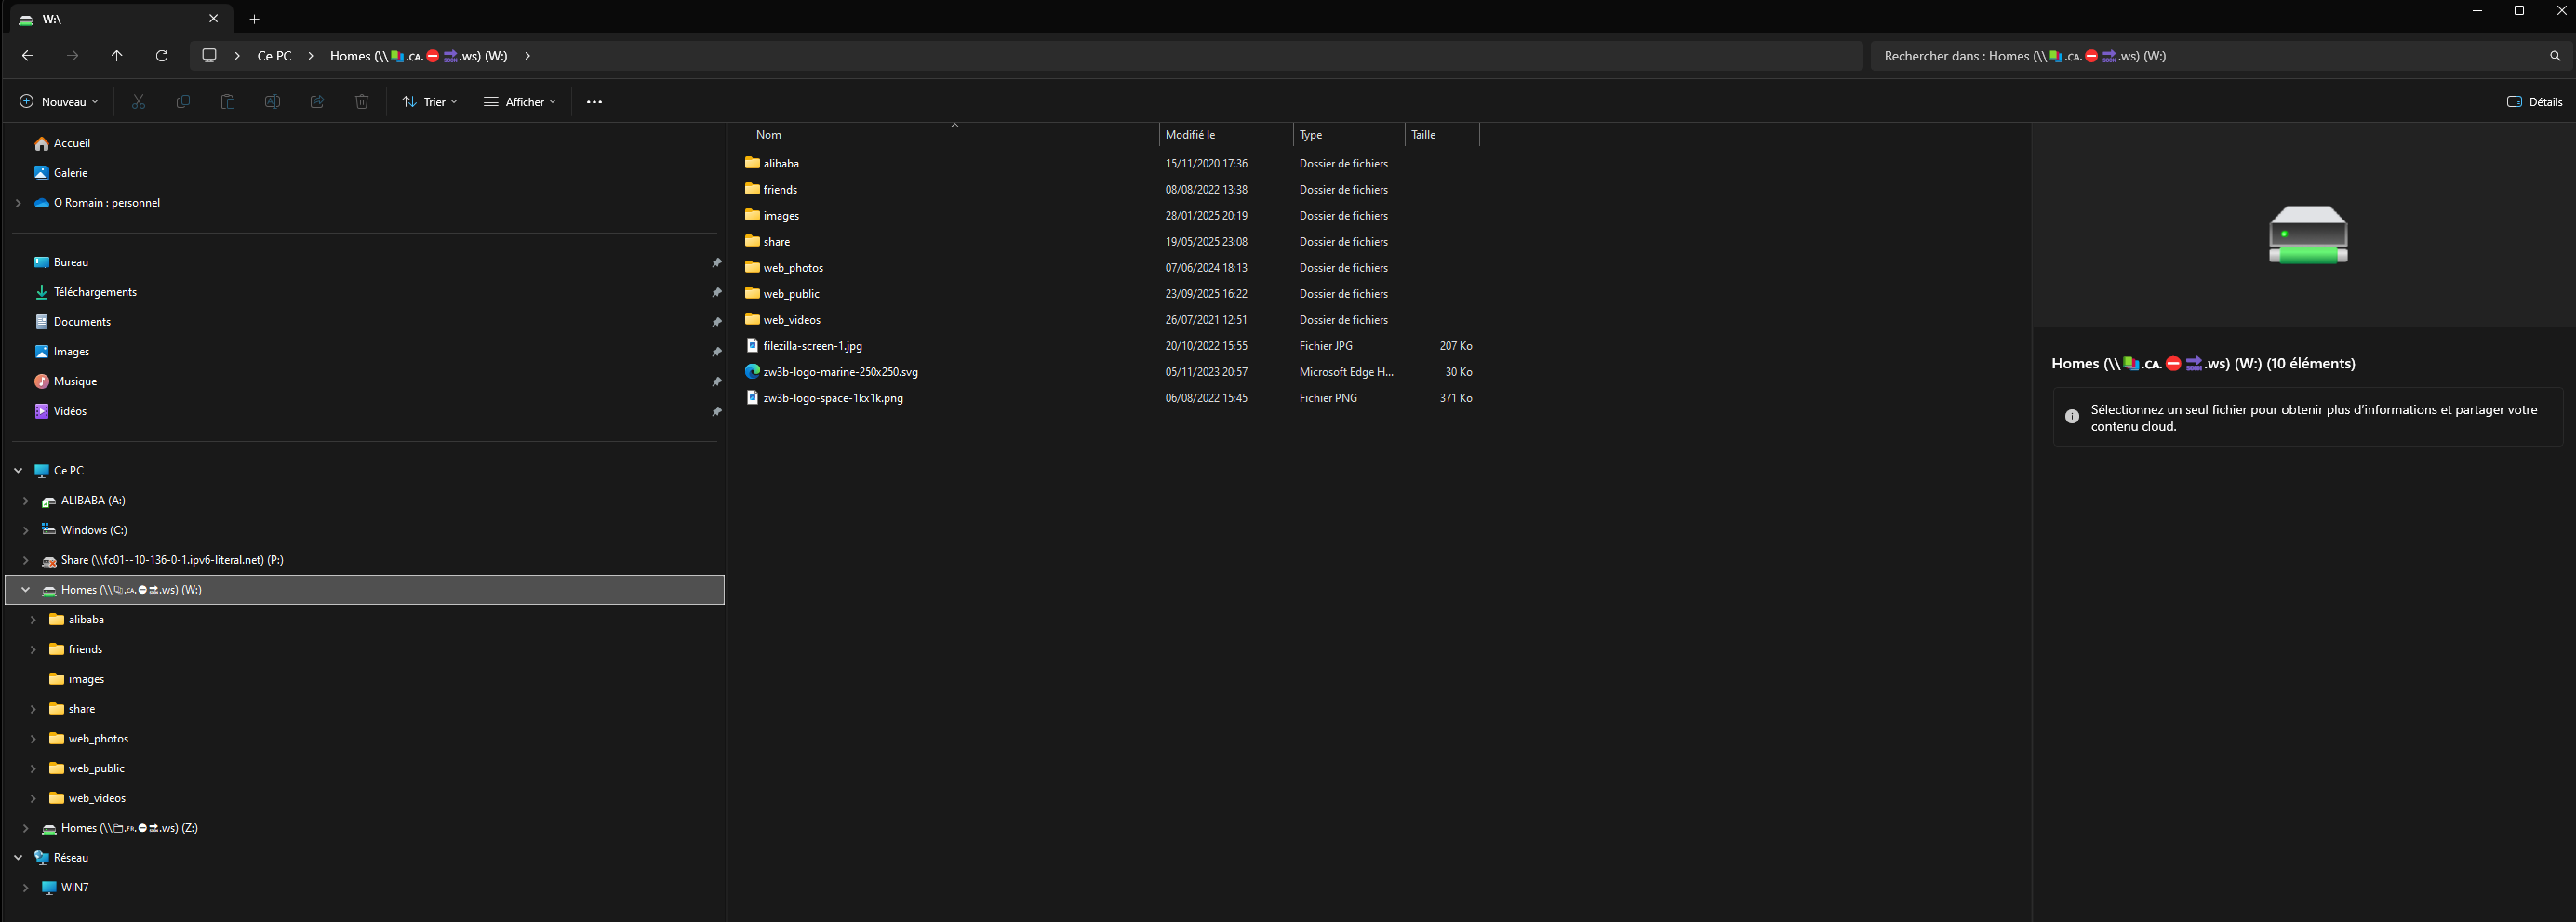2576x922 pixels.
Task: Go up one directory level
Action: pos(117,56)
